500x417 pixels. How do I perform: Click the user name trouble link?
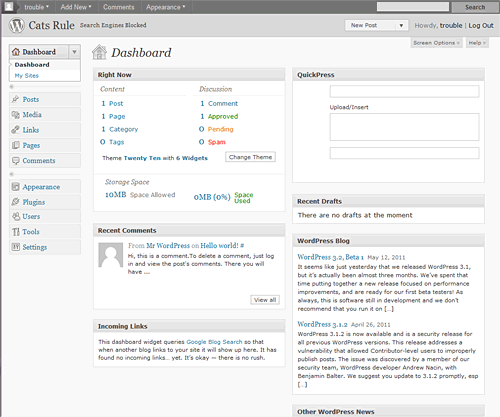pos(451,25)
